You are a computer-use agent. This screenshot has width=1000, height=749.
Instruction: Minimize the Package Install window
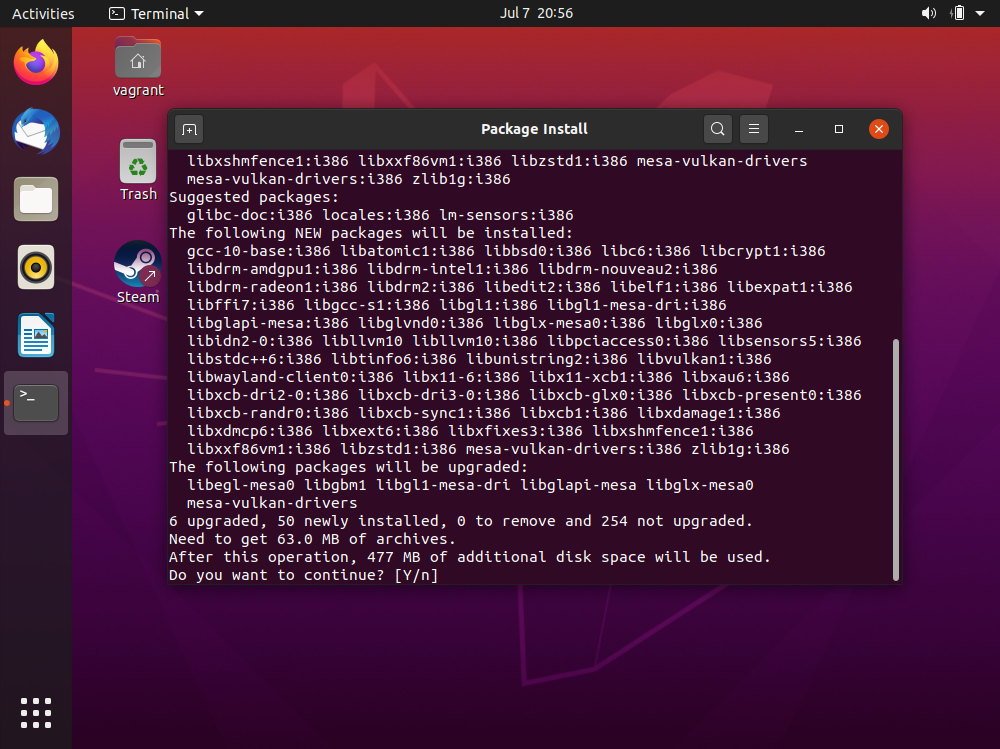(798, 130)
